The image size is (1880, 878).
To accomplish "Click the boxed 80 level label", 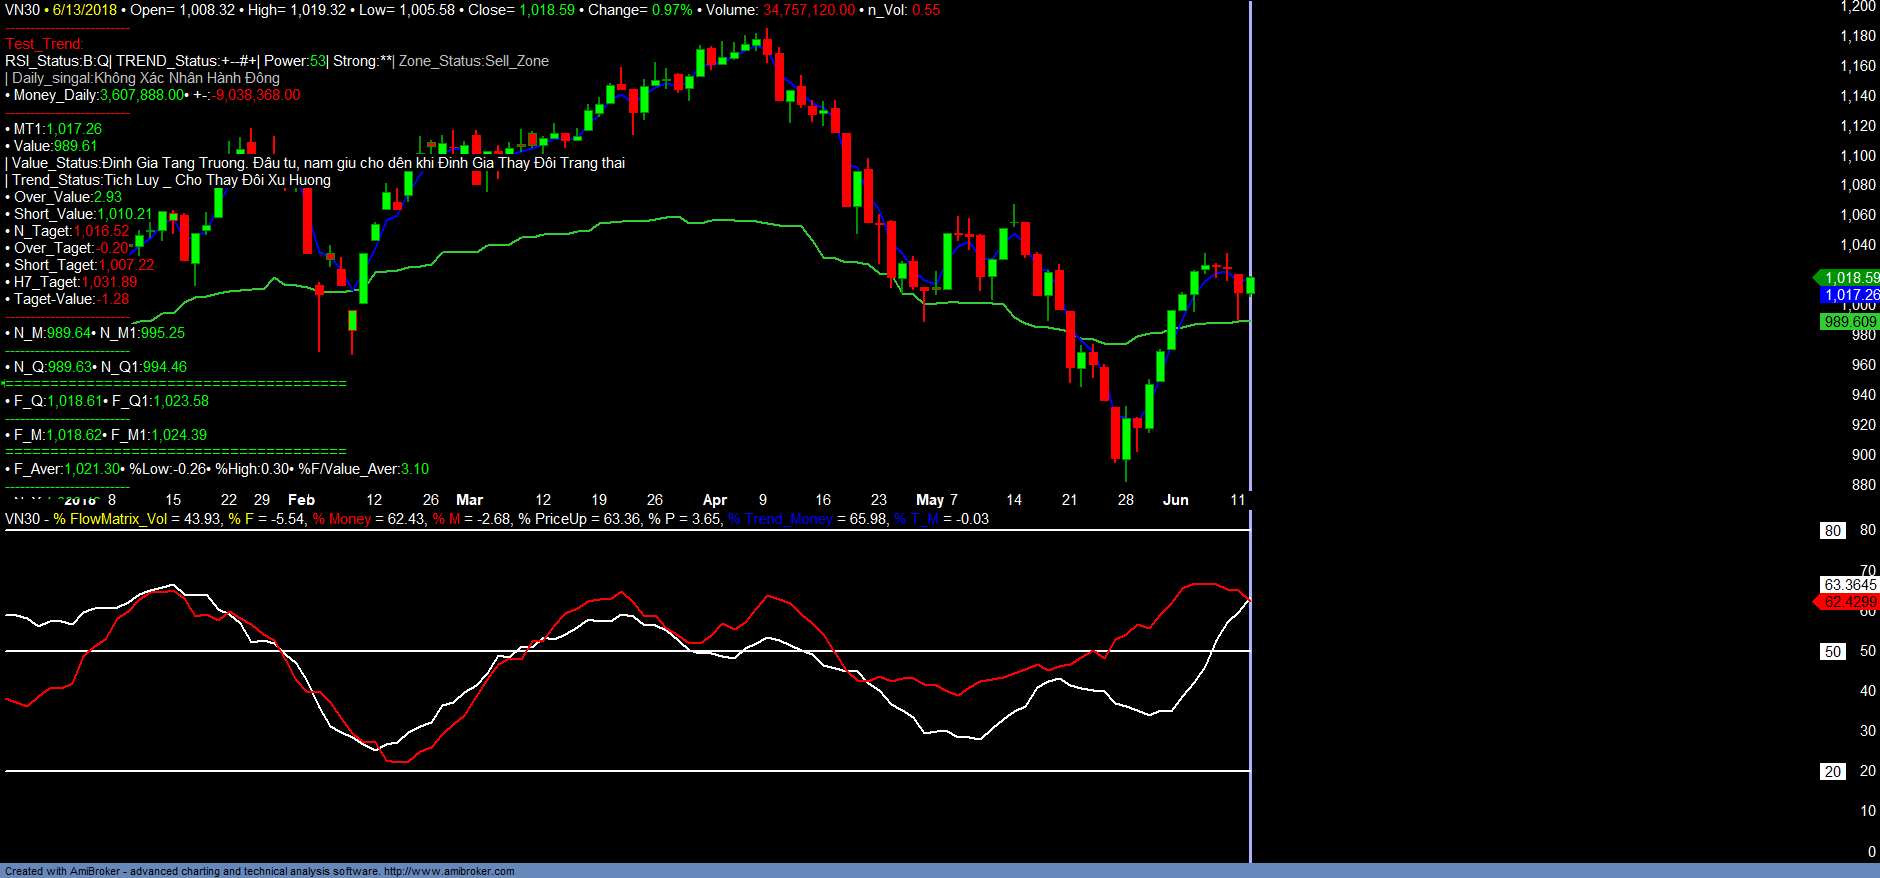I will click(1832, 531).
